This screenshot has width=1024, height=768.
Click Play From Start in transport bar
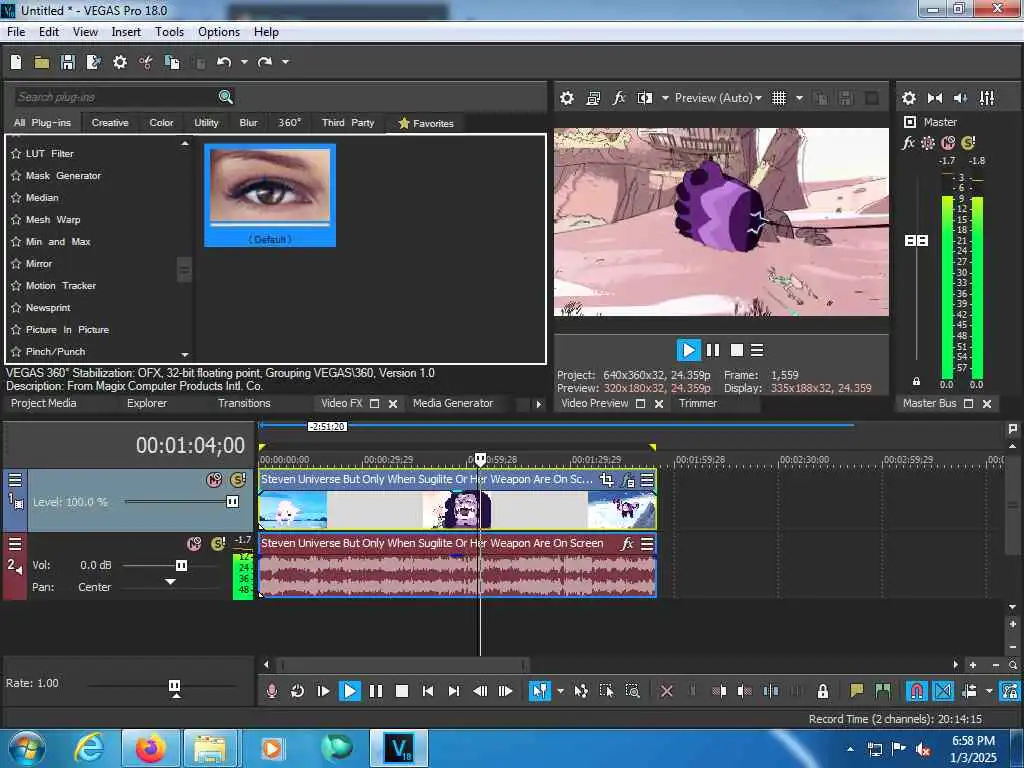pyautogui.click(x=323, y=691)
